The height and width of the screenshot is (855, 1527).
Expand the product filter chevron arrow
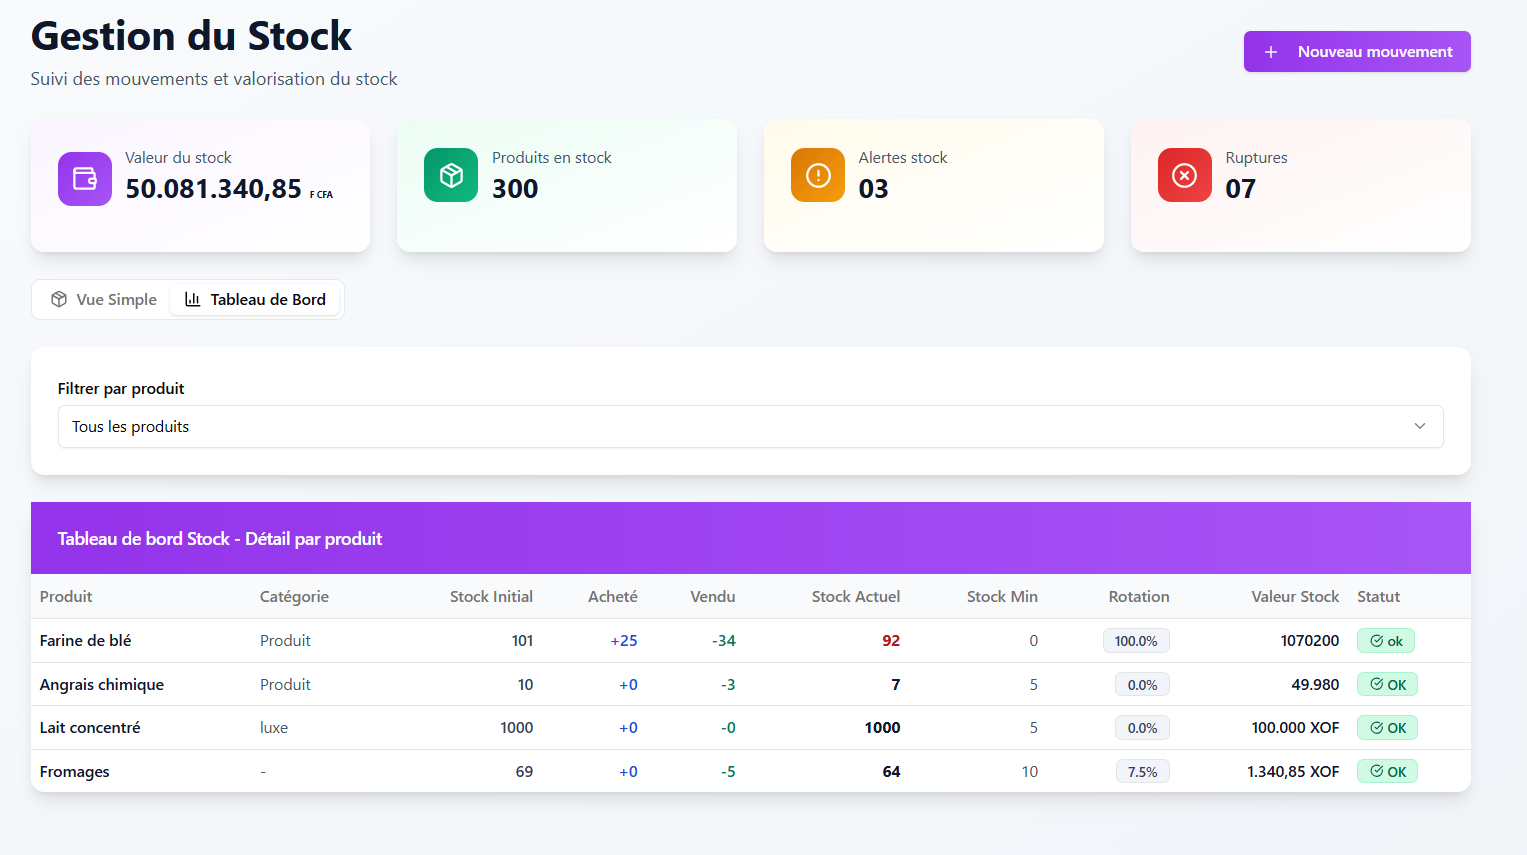point(1419,426)
